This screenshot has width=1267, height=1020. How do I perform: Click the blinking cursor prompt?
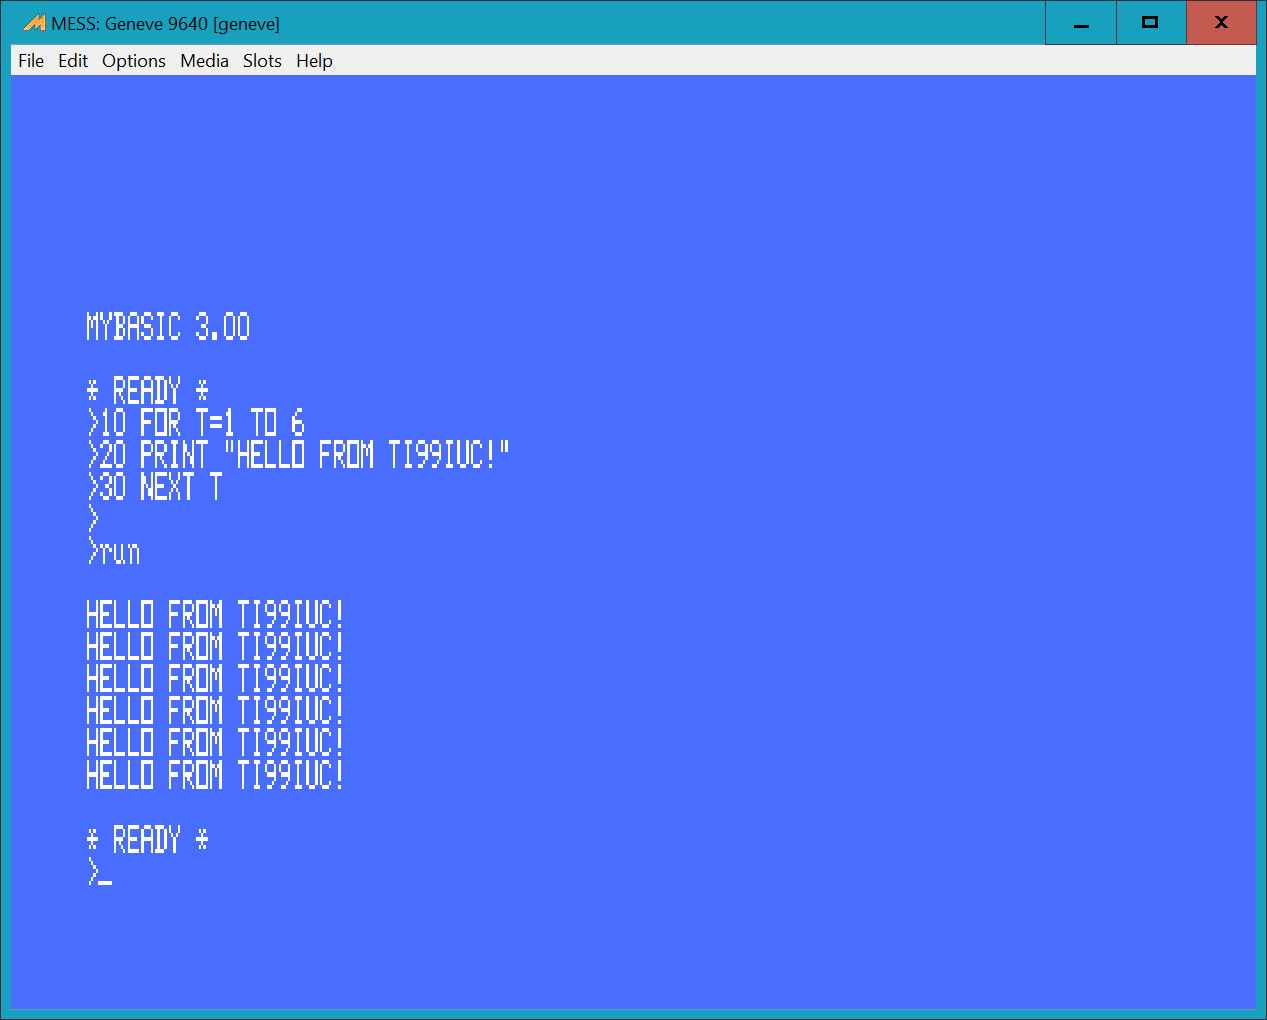click(x=100, y=872)
